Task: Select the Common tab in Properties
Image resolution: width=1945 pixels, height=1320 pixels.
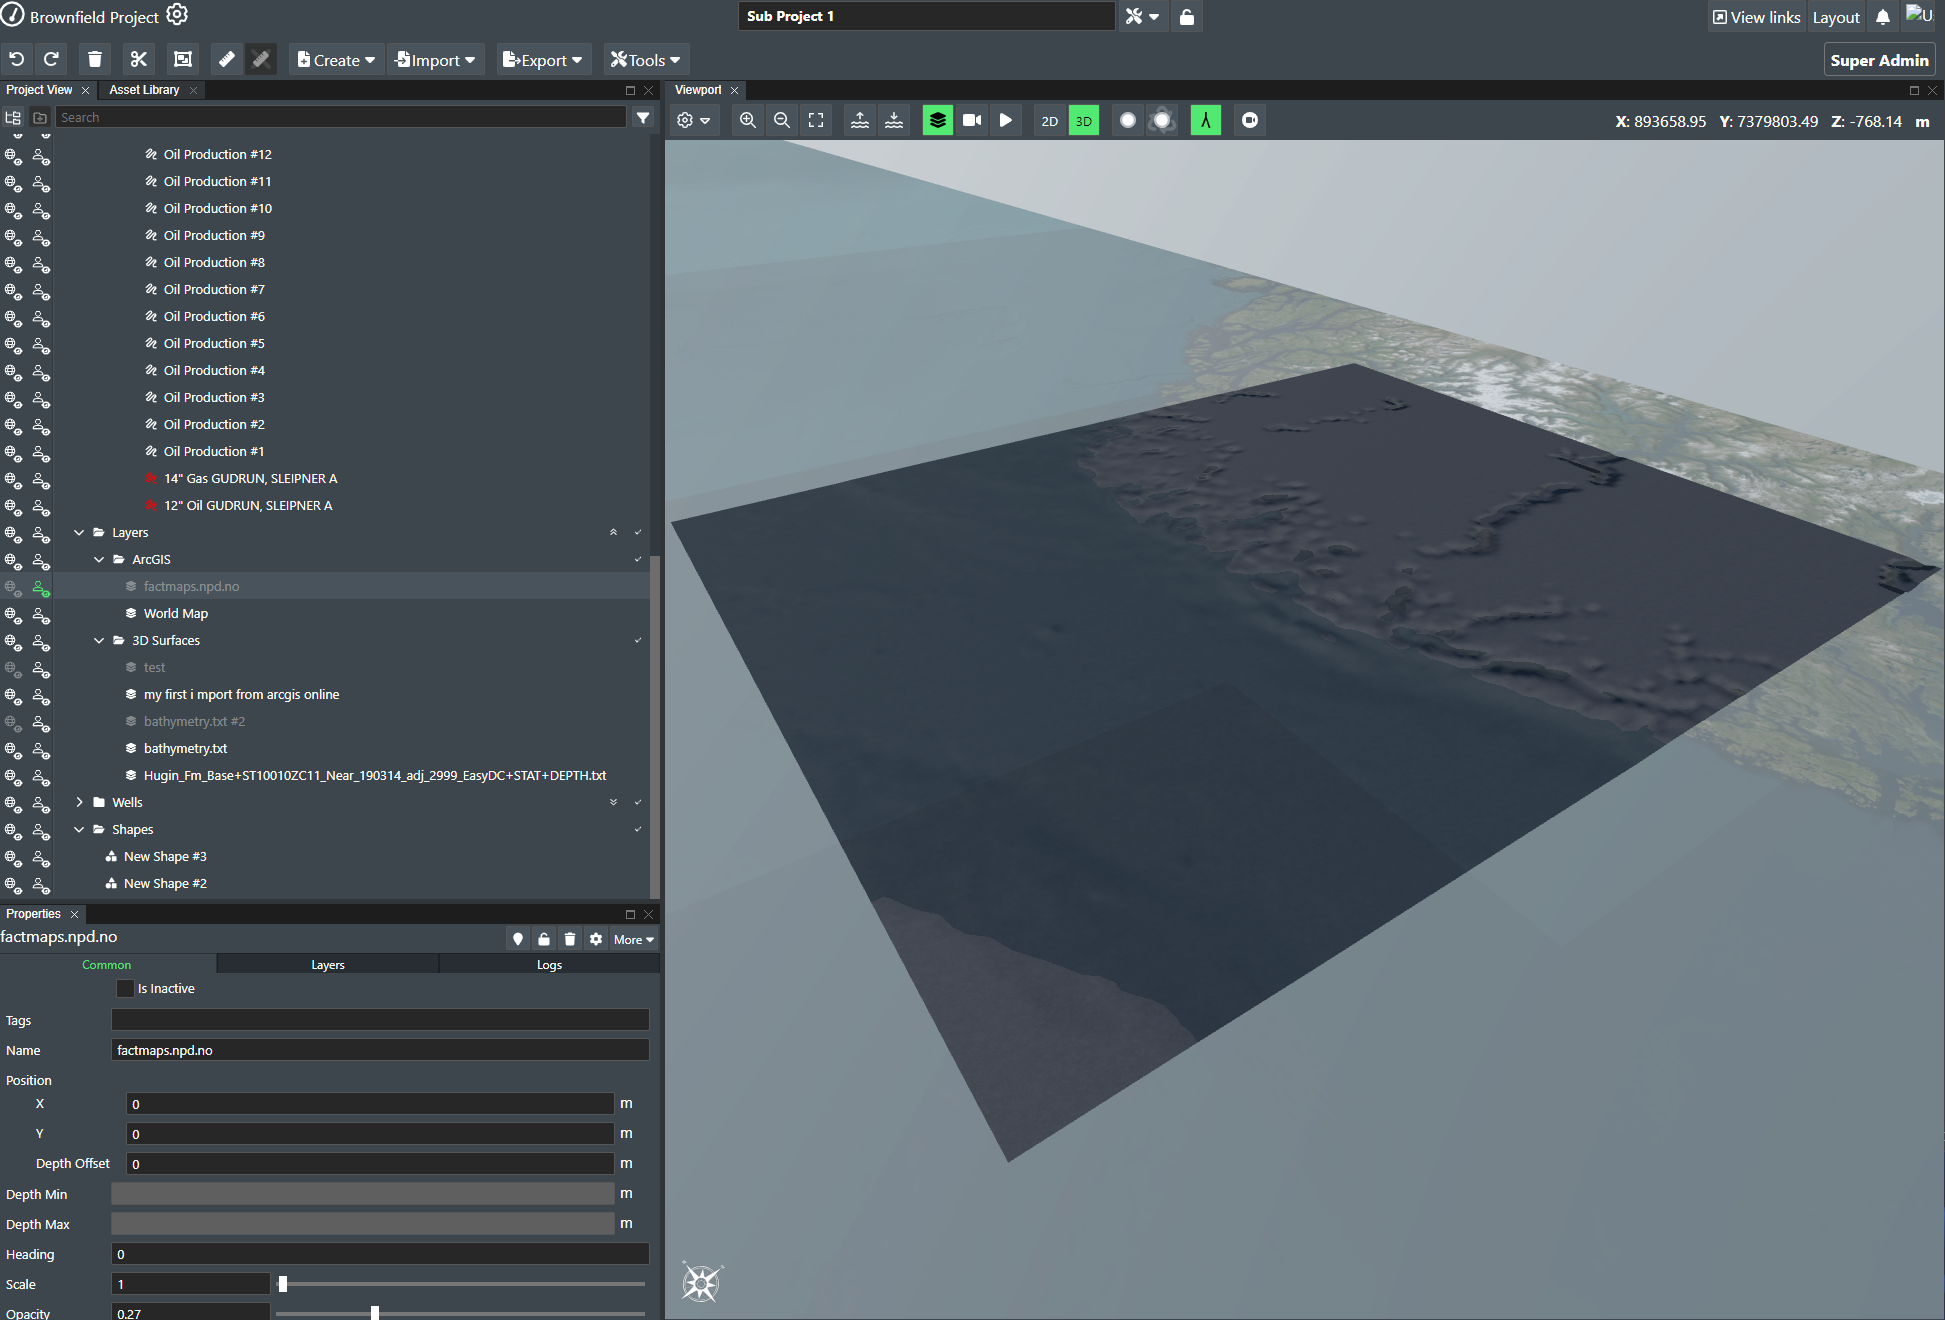Action: pyautogui.click(x=107, y=965)
